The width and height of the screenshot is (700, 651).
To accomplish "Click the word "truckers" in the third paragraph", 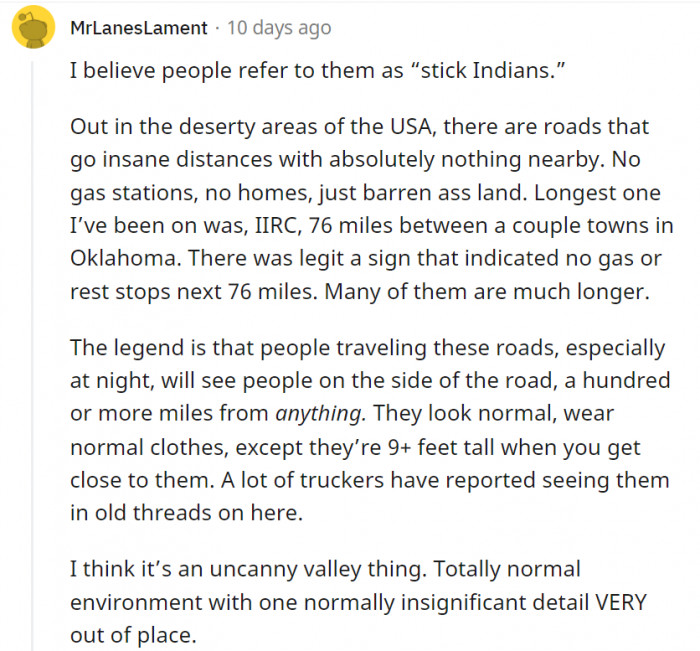I will click(x=342, y=480).
